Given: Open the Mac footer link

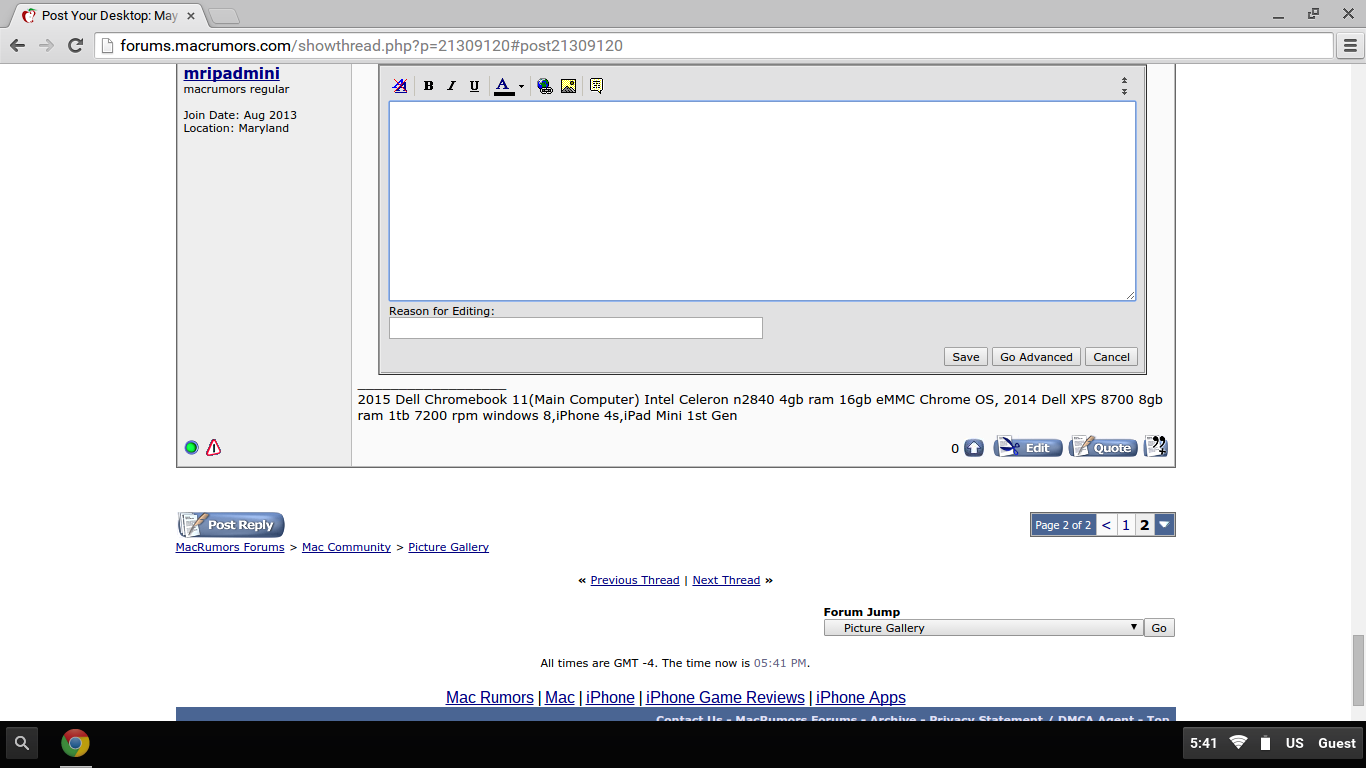Looking at the screenshot, I should coord(560,698).
